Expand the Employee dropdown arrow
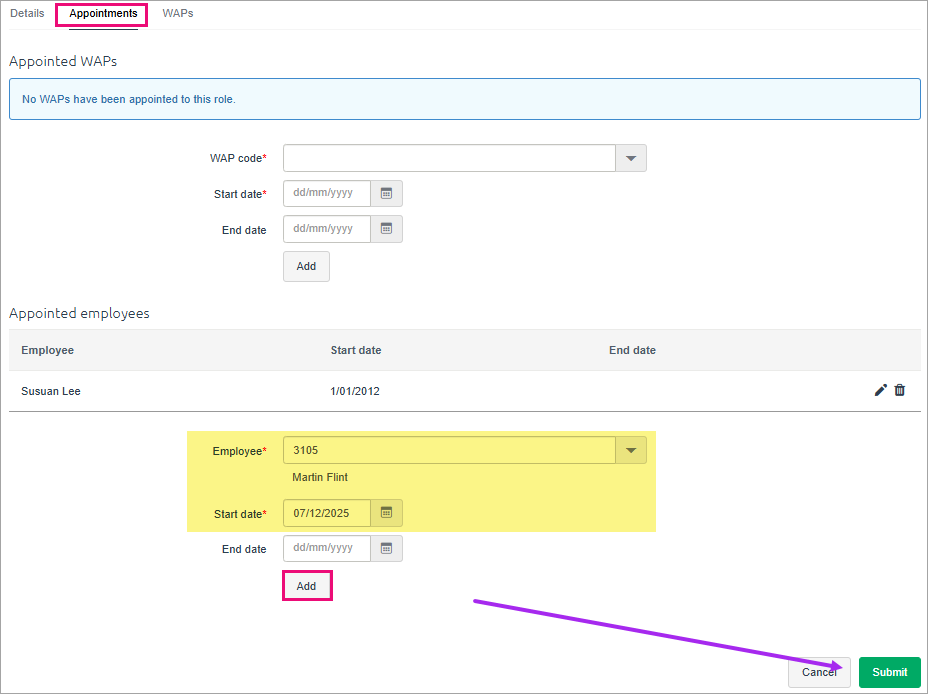Viewport: 928px width, 694px height. [630, 450]
